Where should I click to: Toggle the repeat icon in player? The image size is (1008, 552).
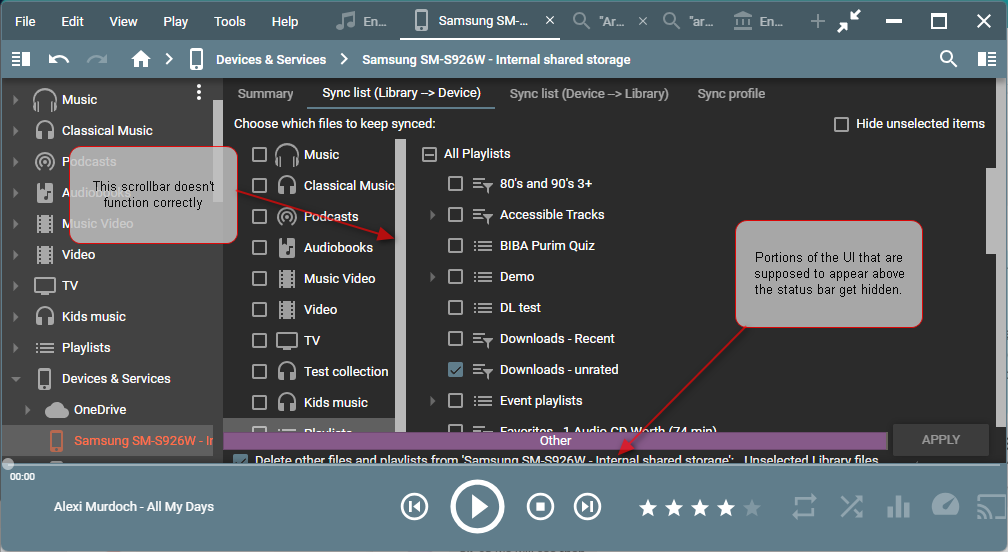tap(804, 507)
